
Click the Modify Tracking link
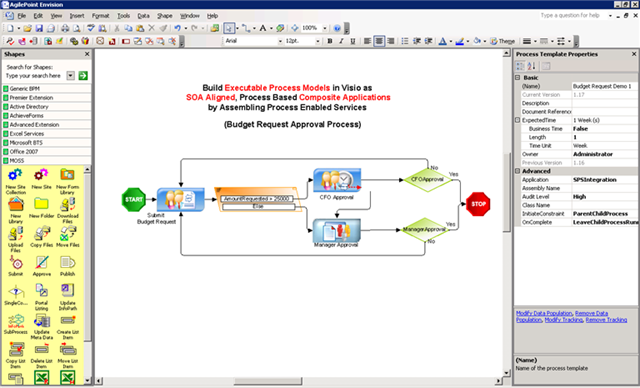click(x=563, y=319)
